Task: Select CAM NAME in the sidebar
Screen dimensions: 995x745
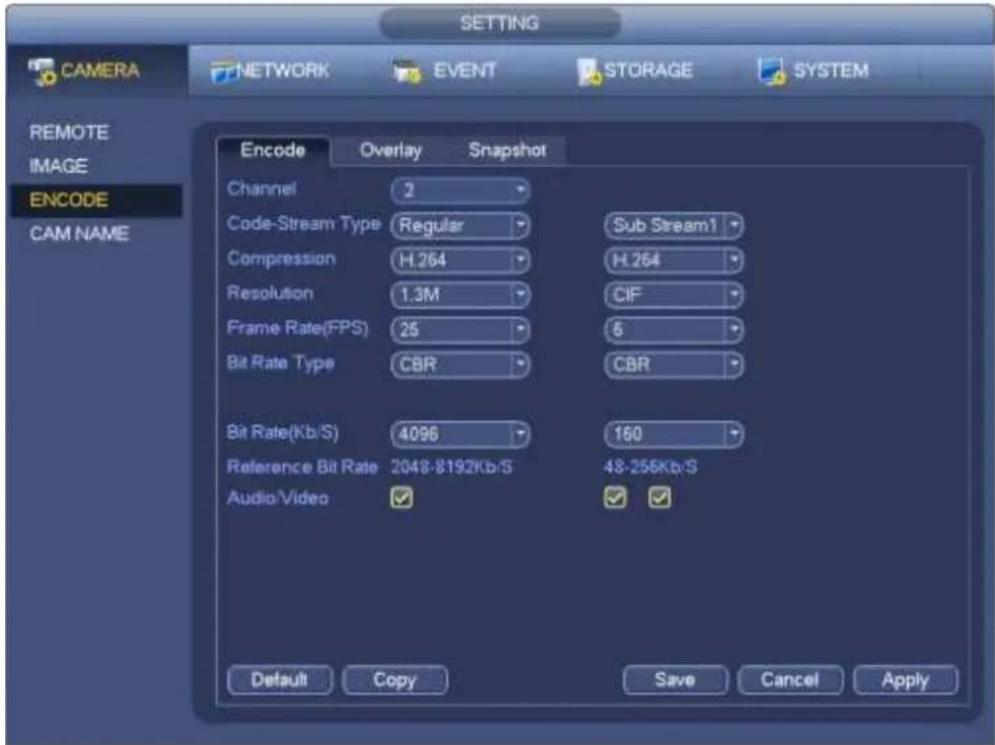Action: [x=79, y=234]
